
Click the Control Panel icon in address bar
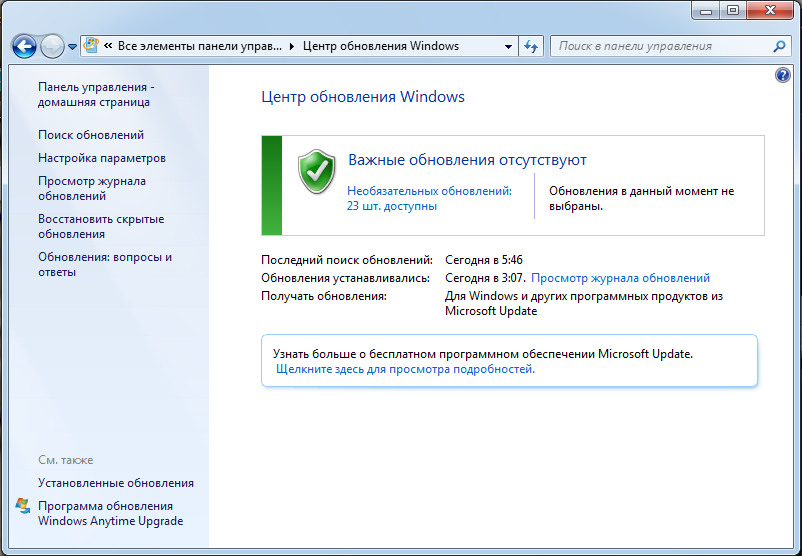[91, 46]
